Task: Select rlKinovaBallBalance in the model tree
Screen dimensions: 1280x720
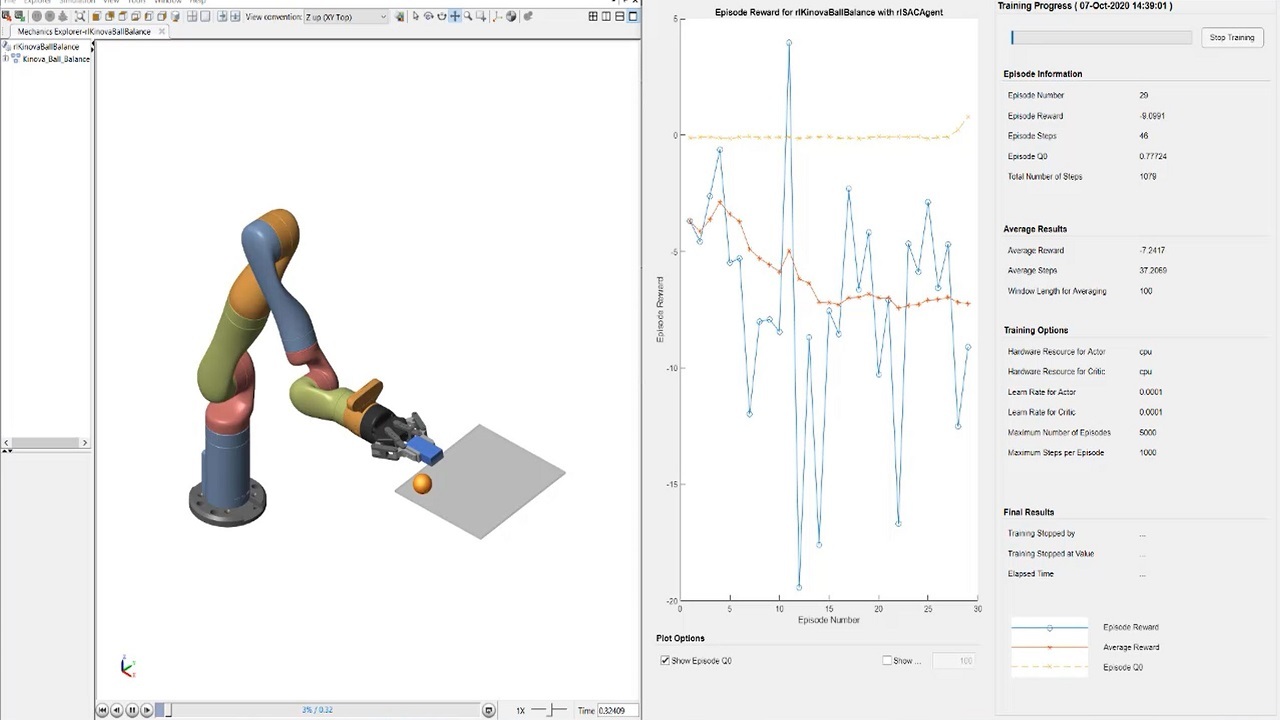Action: point(46,47)
